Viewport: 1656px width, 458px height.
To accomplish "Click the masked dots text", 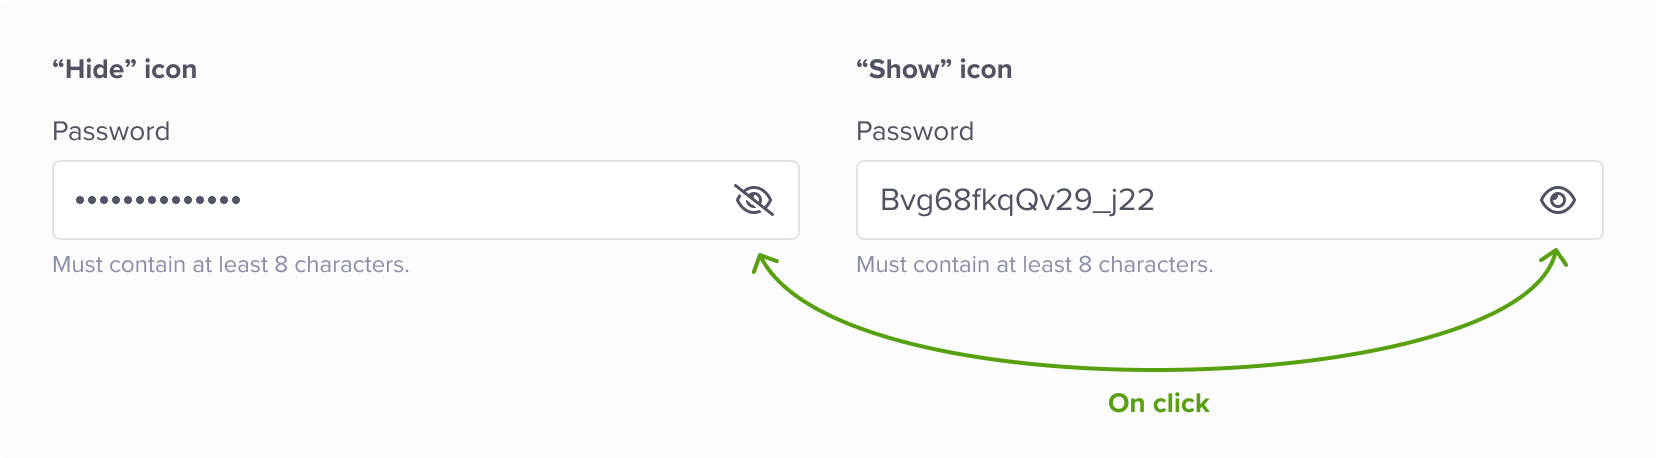I will tap(158, 200).
